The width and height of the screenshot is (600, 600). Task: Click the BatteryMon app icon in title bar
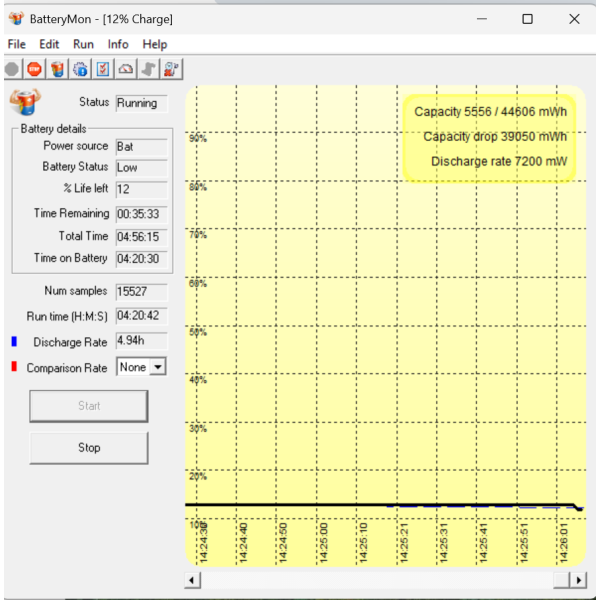click(16, 18)
